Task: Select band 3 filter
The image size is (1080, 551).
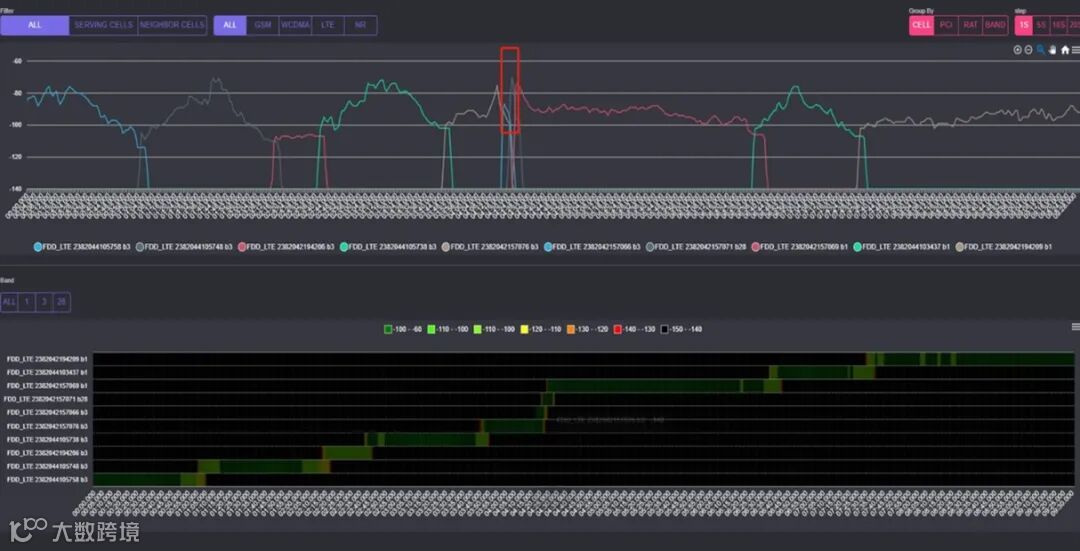Action: (44, 302)
